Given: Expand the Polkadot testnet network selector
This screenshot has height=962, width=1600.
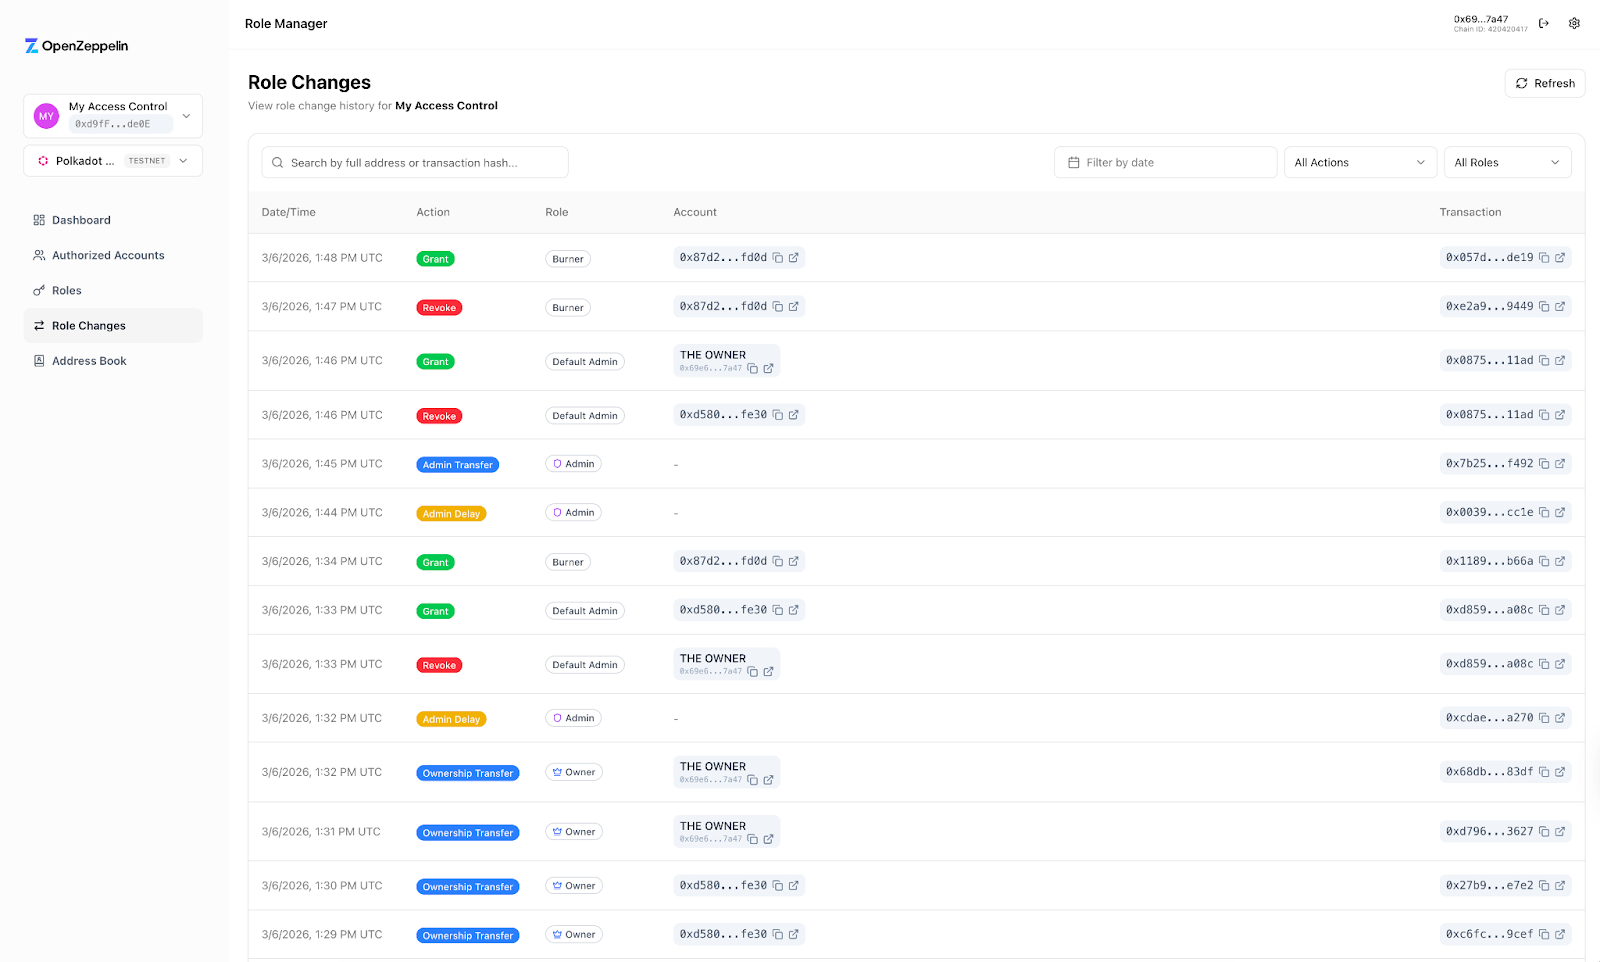Looking at the screenshot, I should [112, 160].
